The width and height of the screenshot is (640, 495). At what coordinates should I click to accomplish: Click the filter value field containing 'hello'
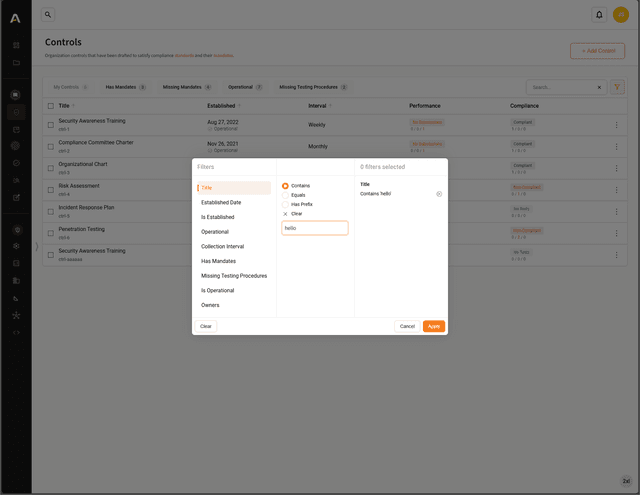[315, 228]
